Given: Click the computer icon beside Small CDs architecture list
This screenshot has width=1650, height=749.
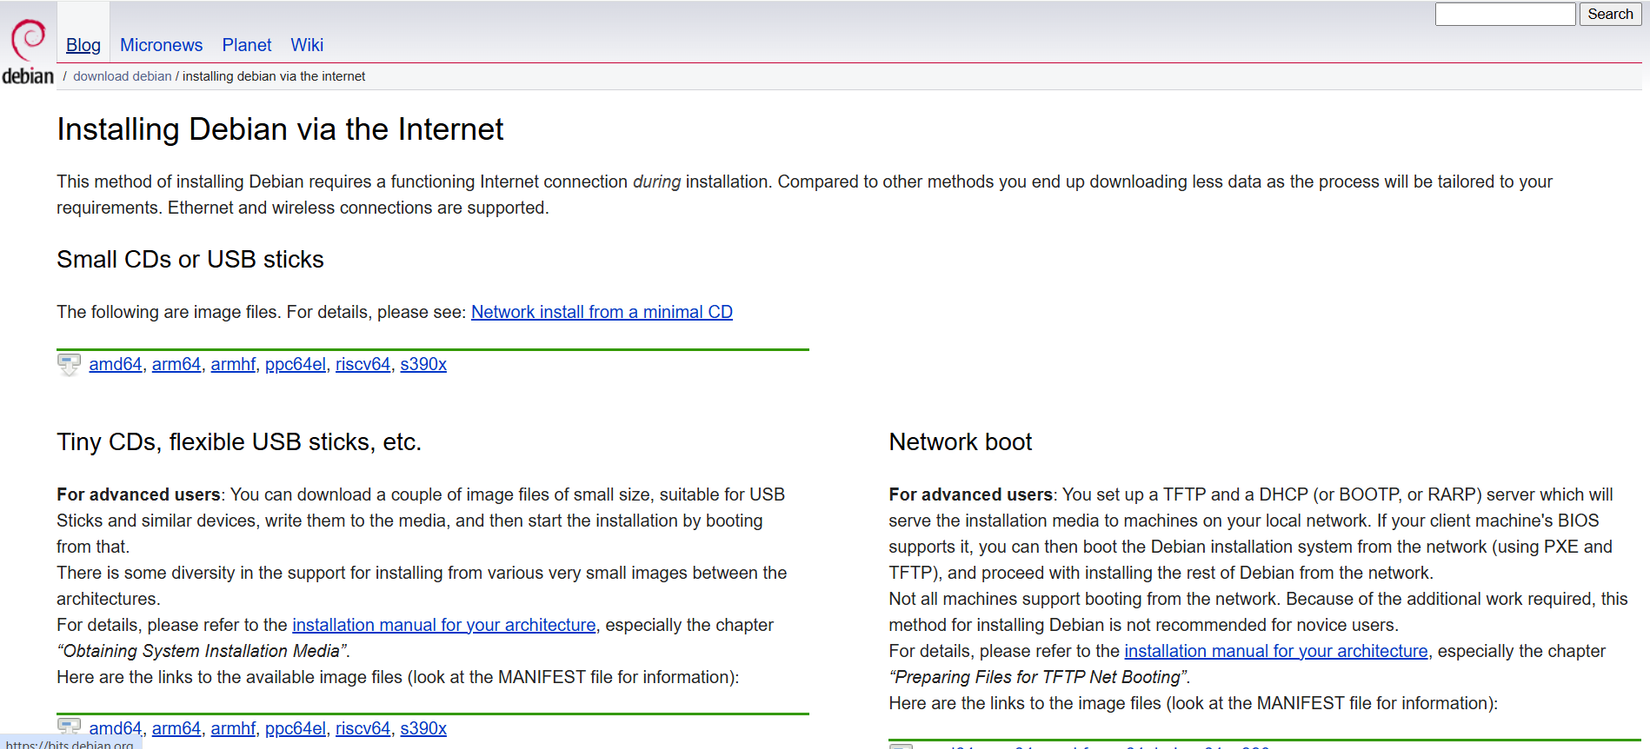Looking at the screenshot, I should 67,364.
